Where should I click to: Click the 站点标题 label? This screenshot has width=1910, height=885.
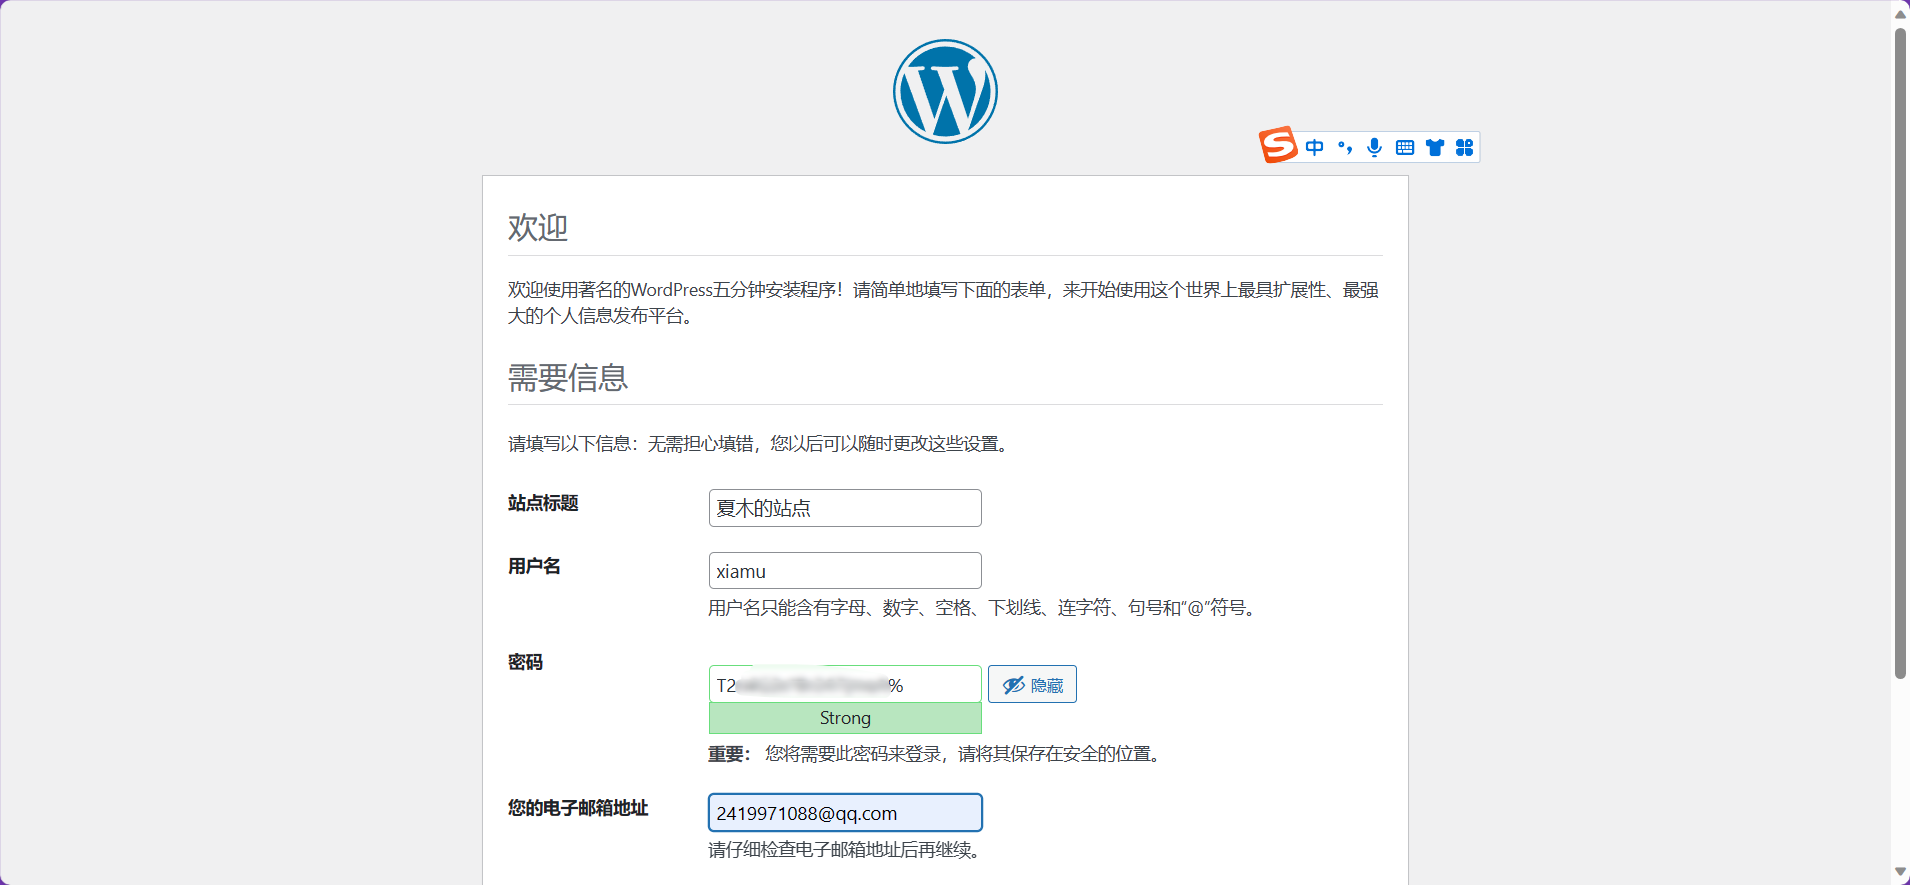tap(543, 503)
